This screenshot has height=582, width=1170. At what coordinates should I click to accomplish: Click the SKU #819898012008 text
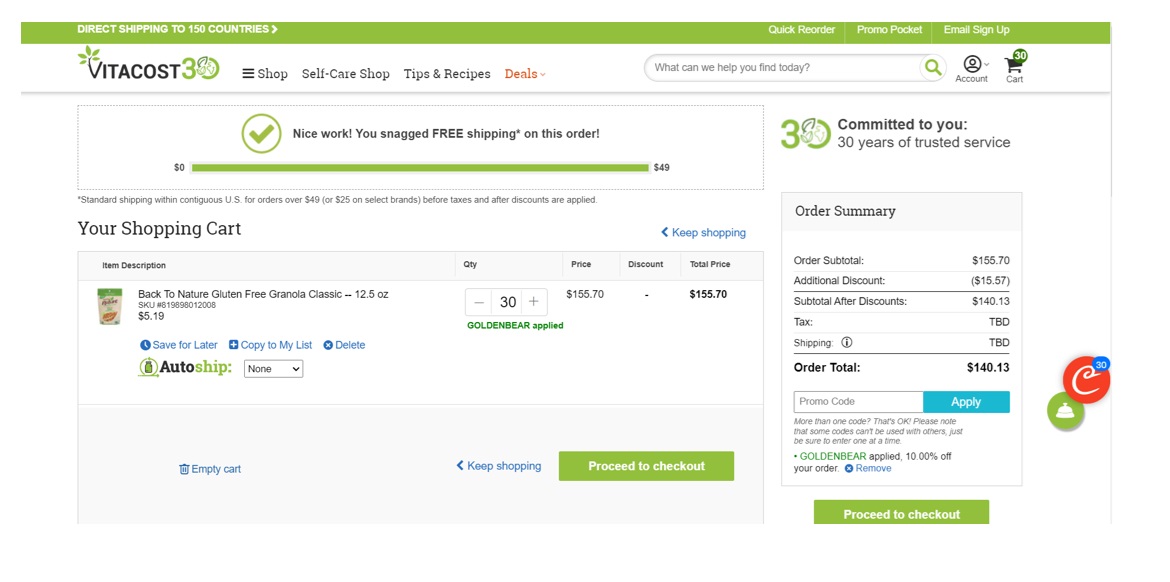(x=177, y=305)
